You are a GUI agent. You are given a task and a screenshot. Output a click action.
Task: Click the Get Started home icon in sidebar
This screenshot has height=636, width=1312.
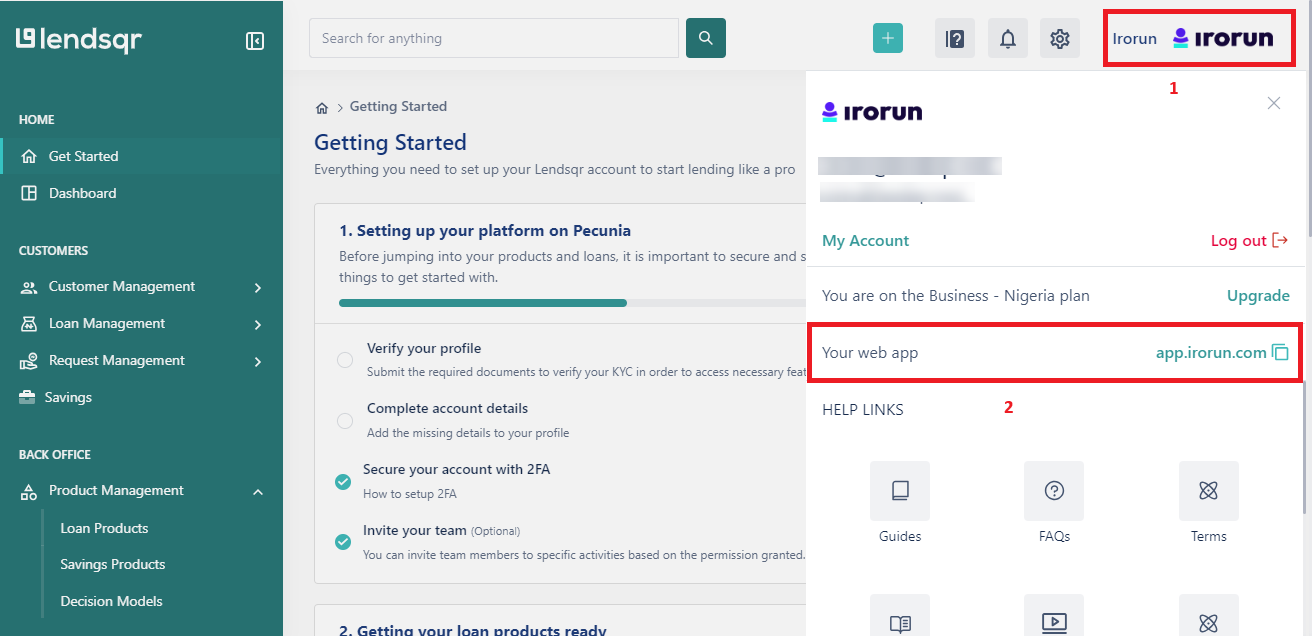[29, 156]
